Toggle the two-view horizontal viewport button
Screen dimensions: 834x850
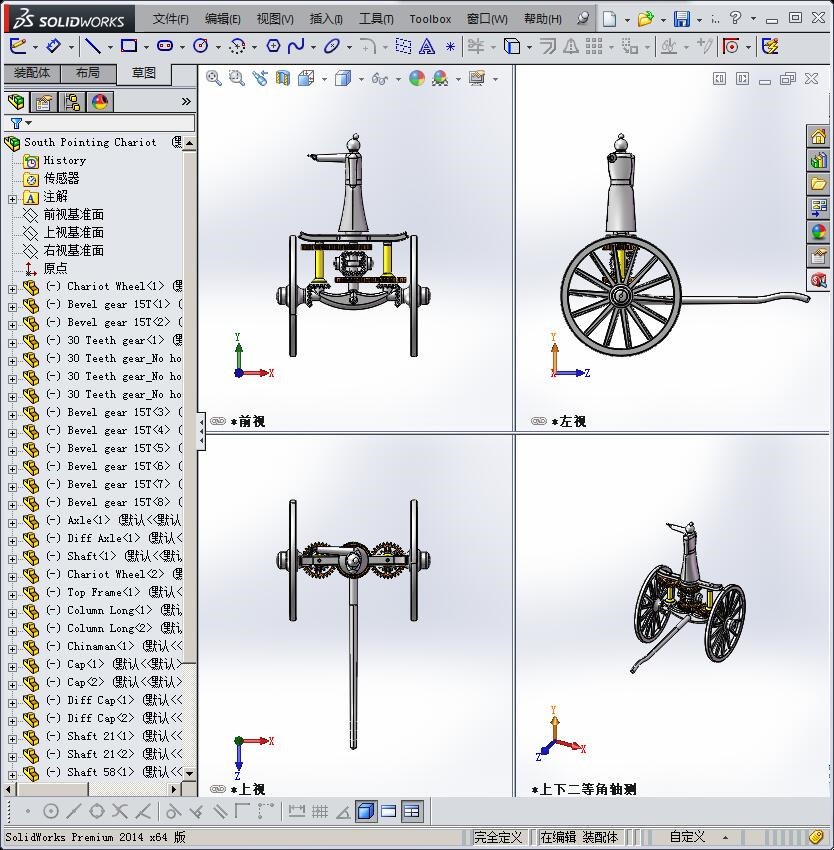pyautogui.click(x=389, y=811)
